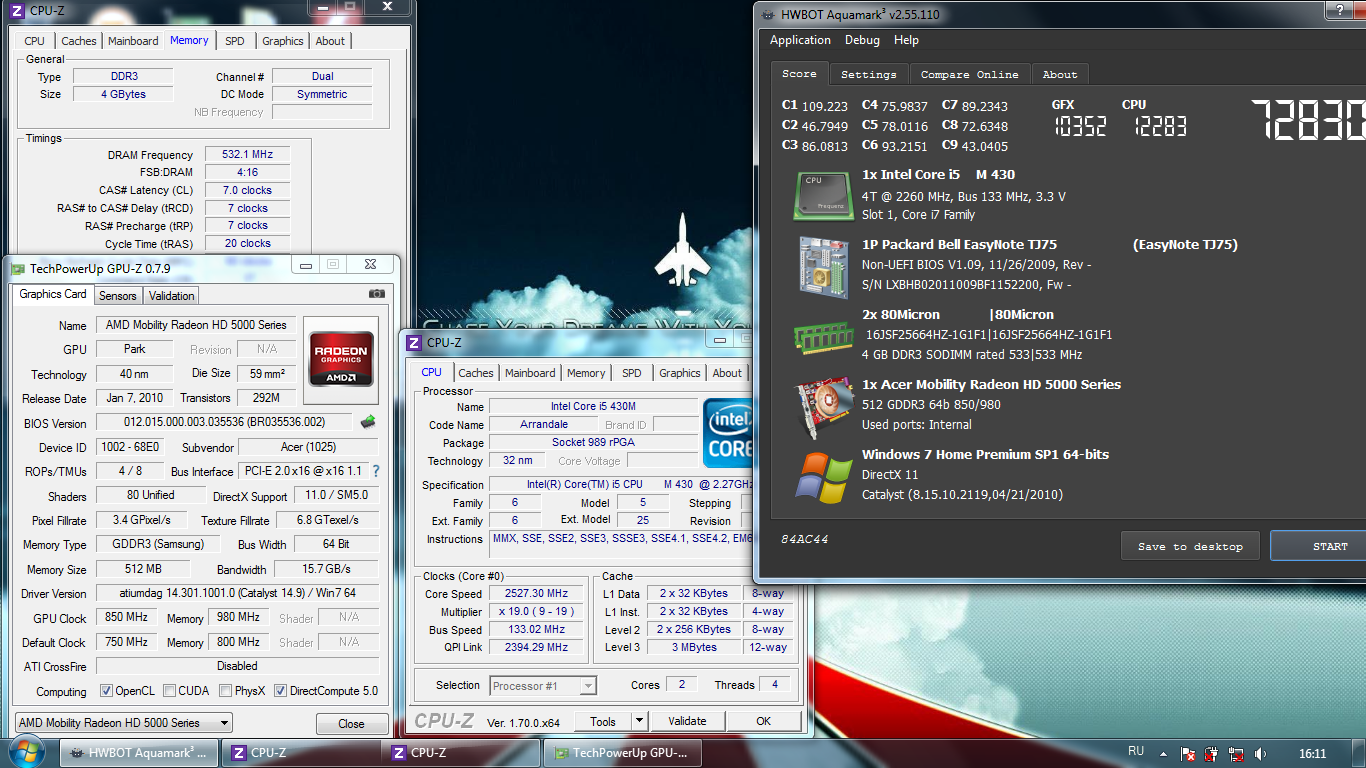This screenshot has height=768, width=1366.
Task: Click the Bus Interface question mark icon
Action: pyautogui.click(x=376, y=471)
